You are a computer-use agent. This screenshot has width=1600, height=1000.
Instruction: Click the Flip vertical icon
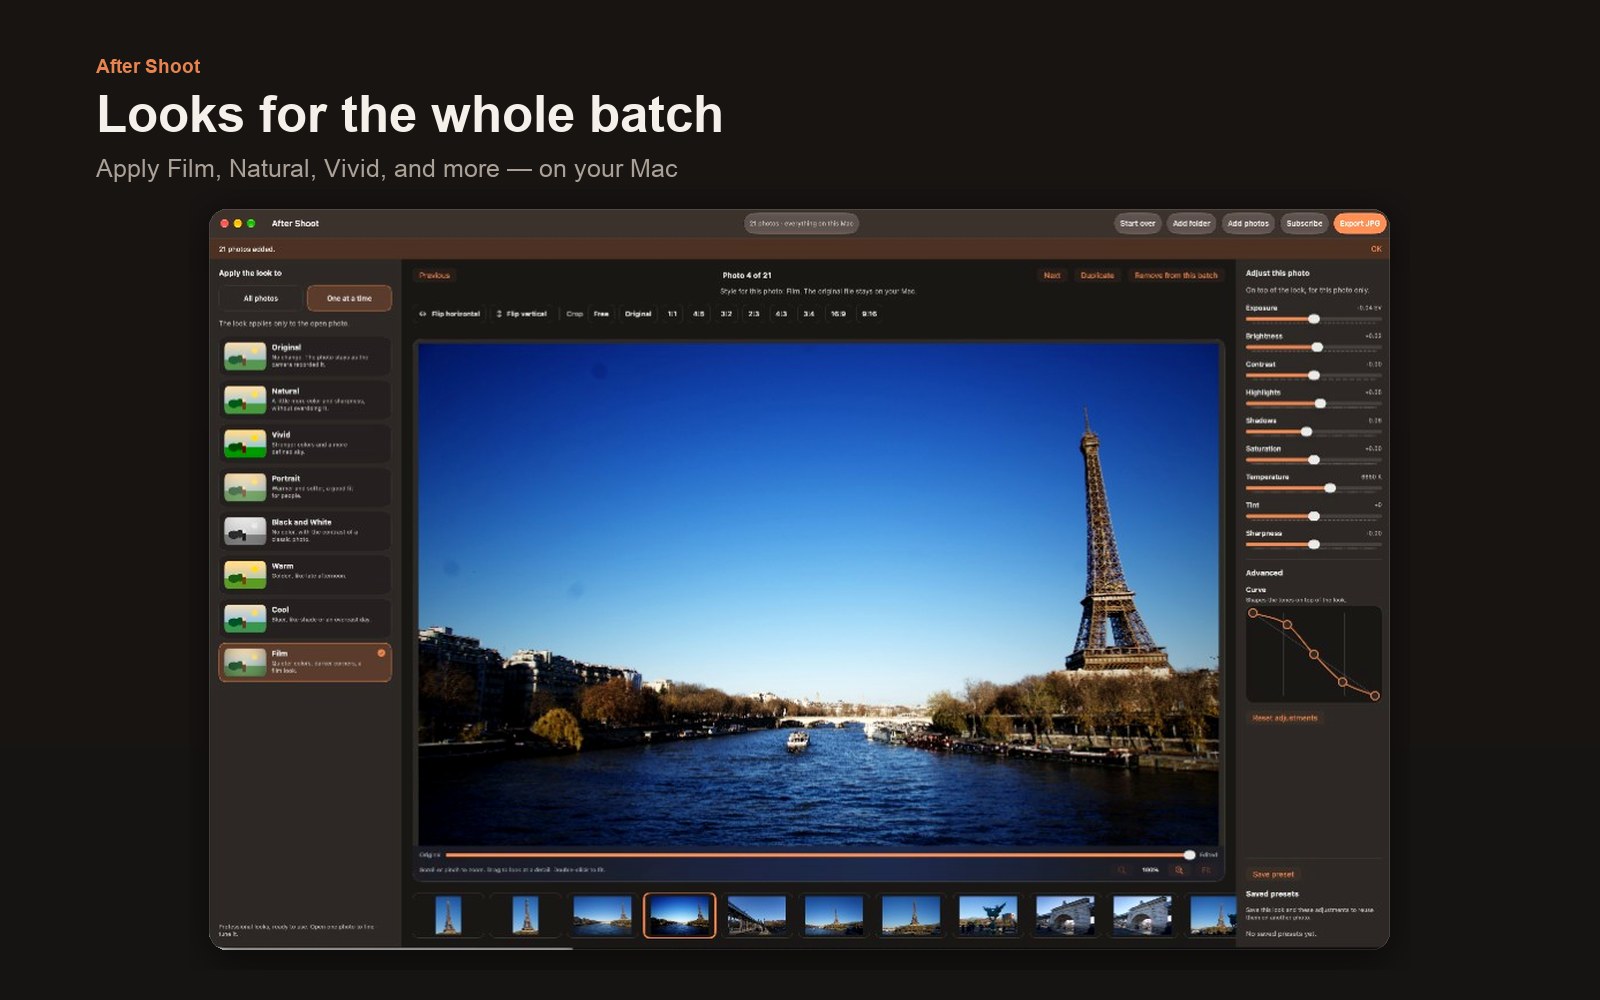tap(499, 314)
